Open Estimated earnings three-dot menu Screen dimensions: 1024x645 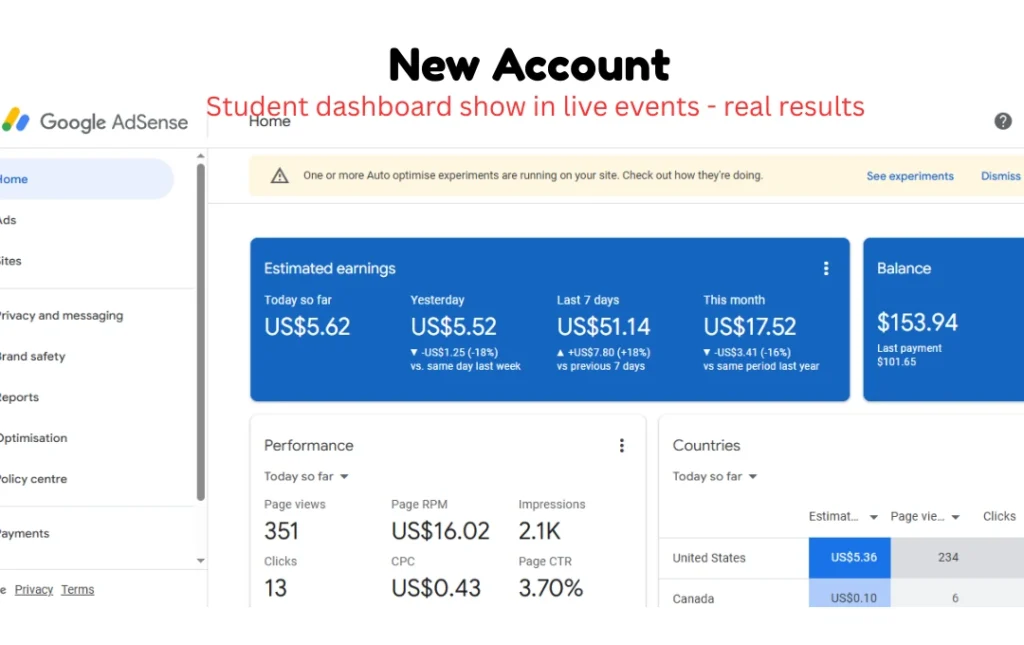(x=825, y=268)
